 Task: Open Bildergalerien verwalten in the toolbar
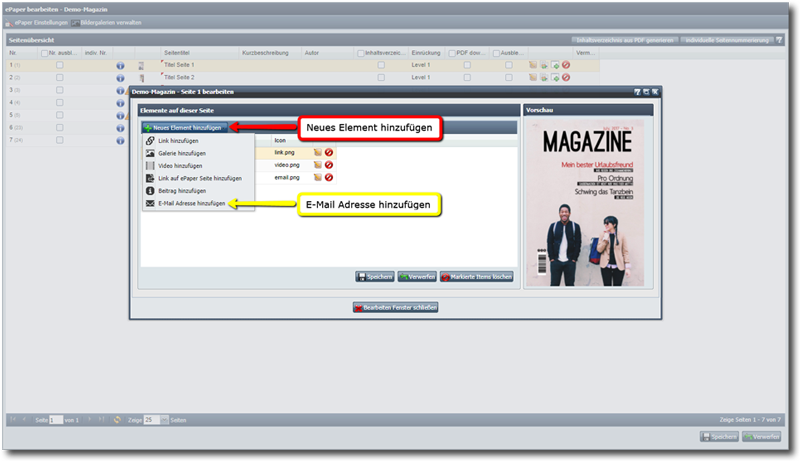point(107,23)
